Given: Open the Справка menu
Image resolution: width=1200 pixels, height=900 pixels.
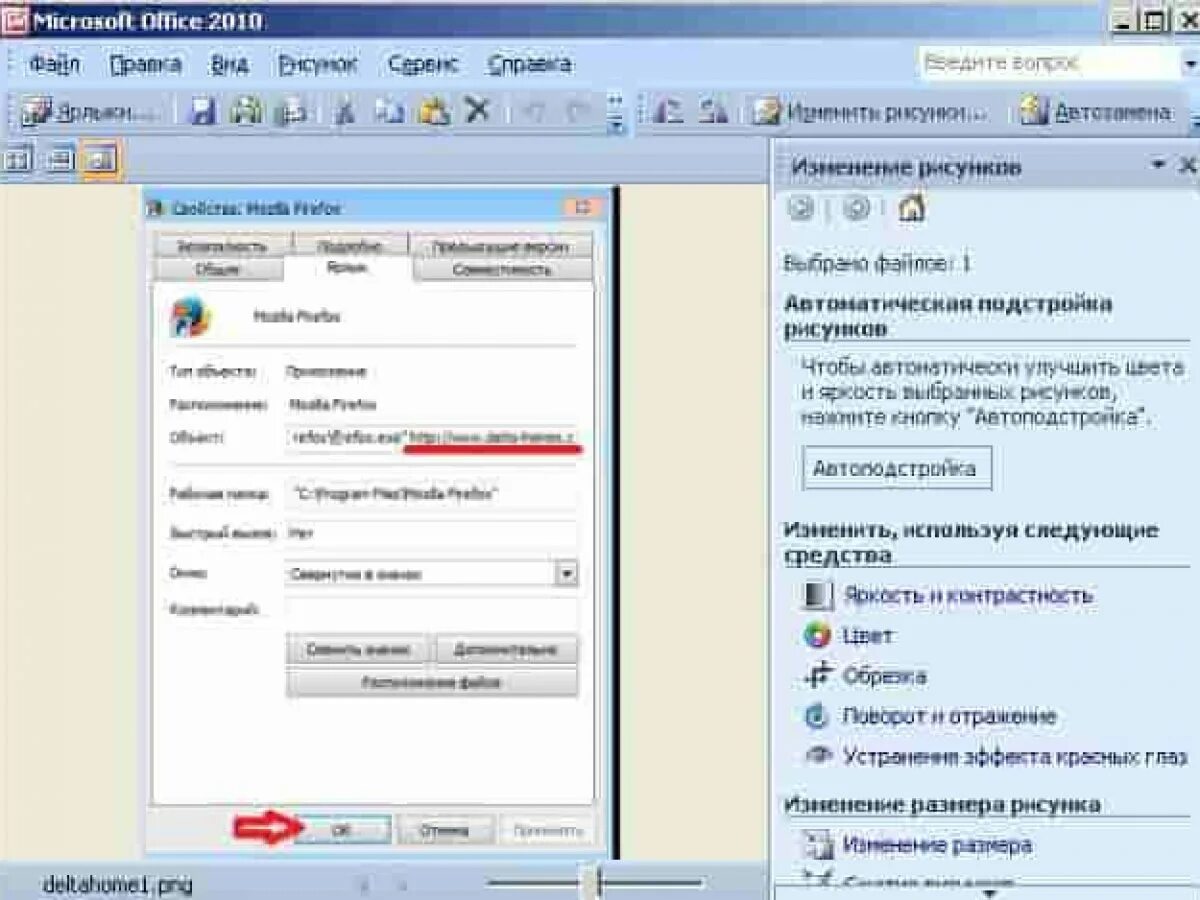Looking at the screenshot, I should (529, 65).
